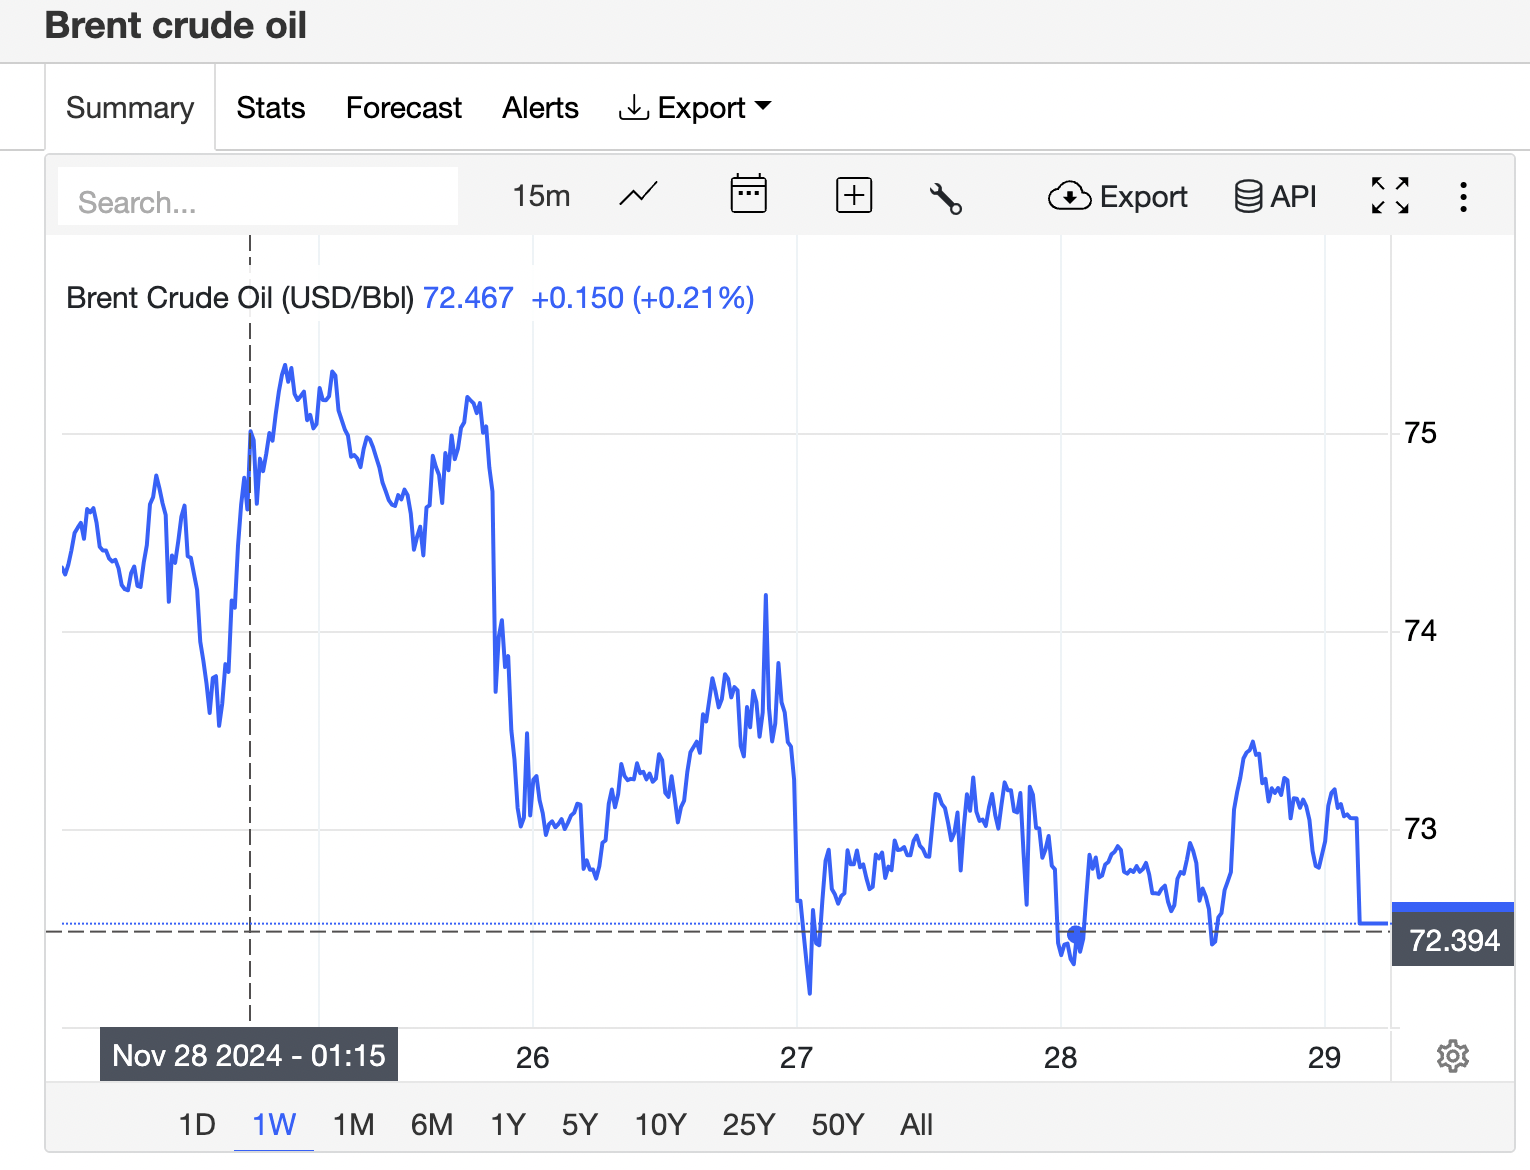The width and height of the screenshot is (1530, 1170).
Task: Change the 15m interval selector
Action: pos(541,196)
